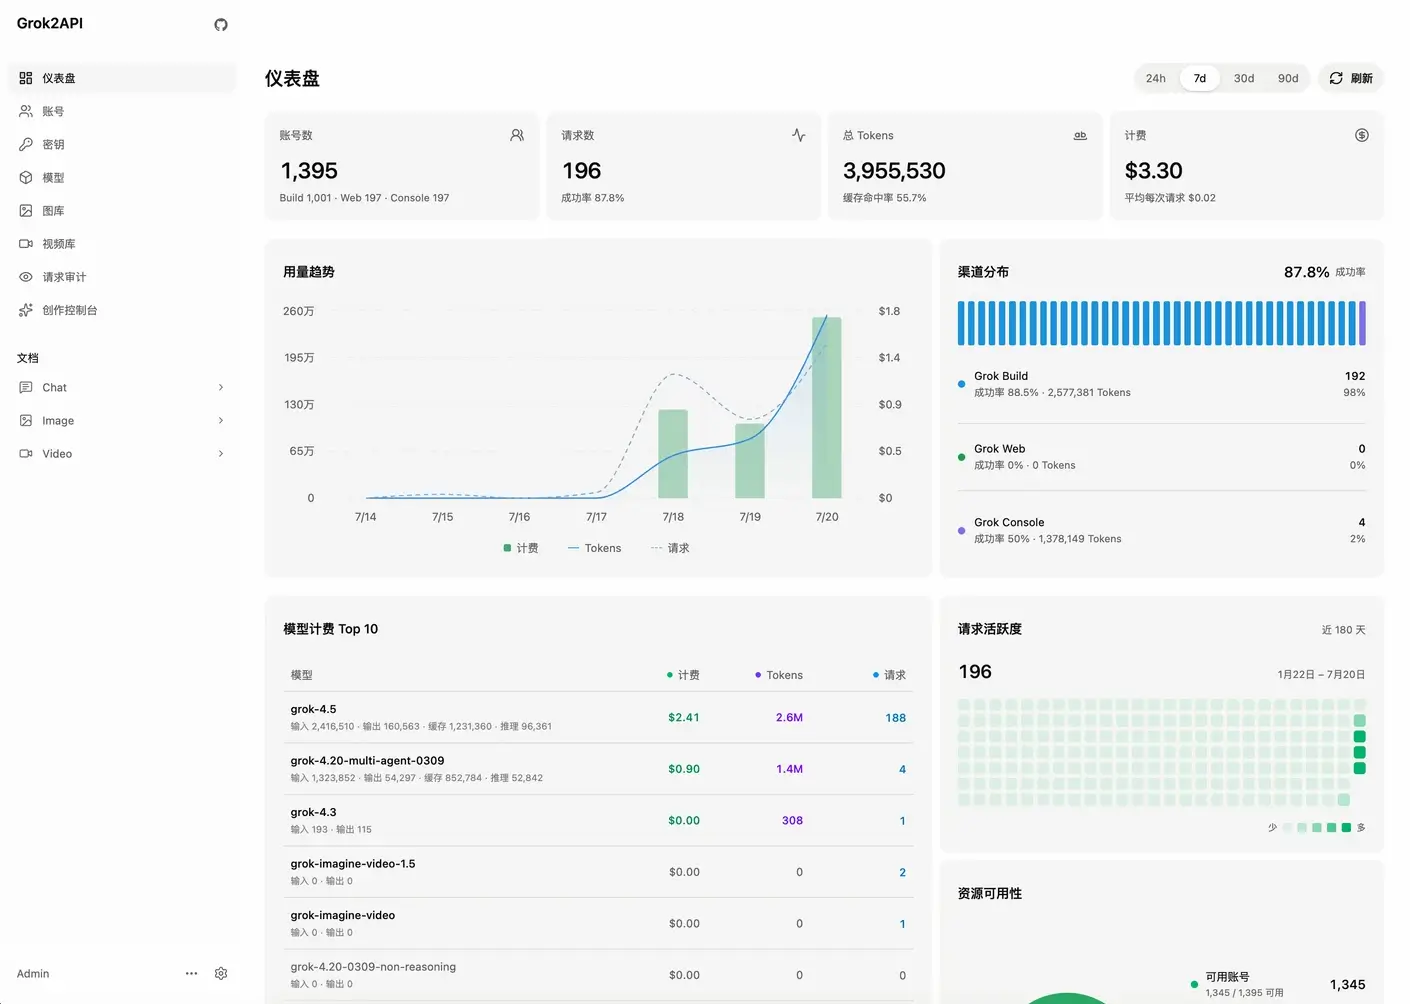Click the Admin user label
Image resolution: width=1410 pixels, height=1004 pixels.
pos(33,973)
